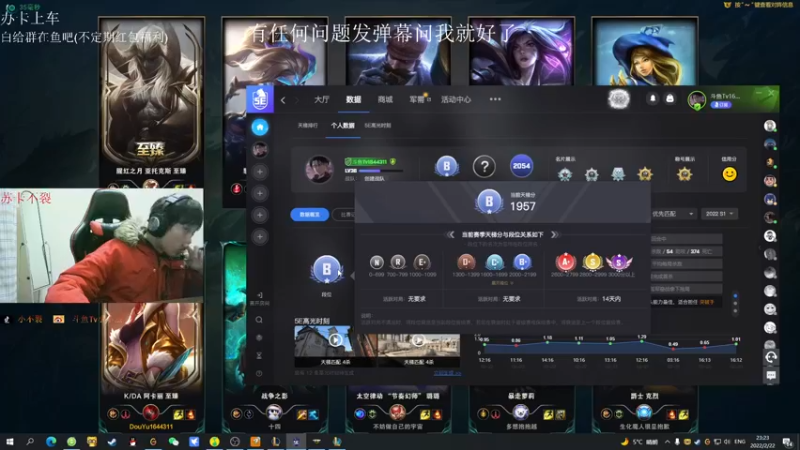
Task: Open the 商城 store tab
Action: point(385,99)
